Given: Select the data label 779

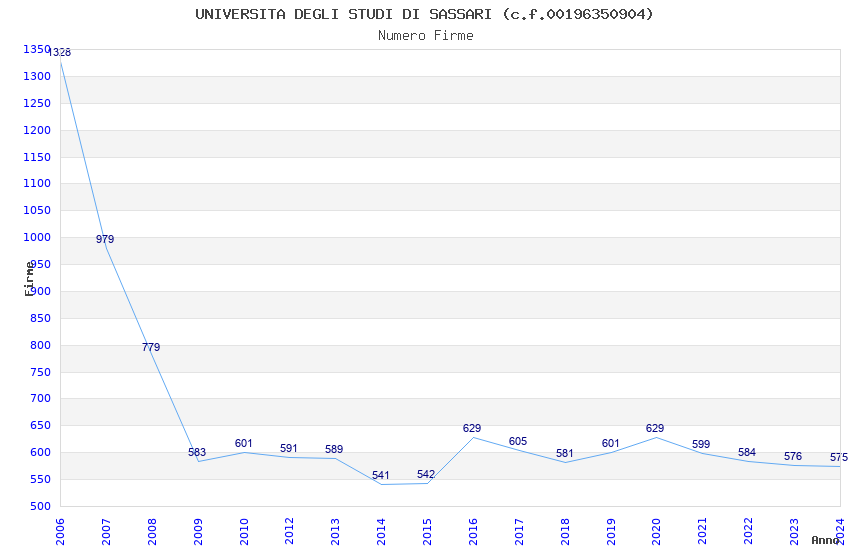Looking at the screenshot, I should 151,347.
